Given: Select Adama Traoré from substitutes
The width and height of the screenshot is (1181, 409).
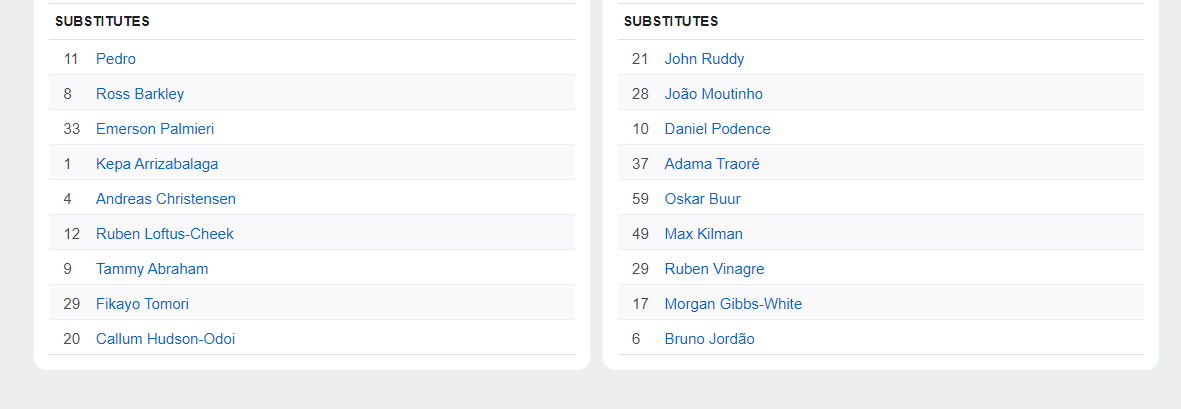Looking at the screenshot, I should [x=712, y=164].
